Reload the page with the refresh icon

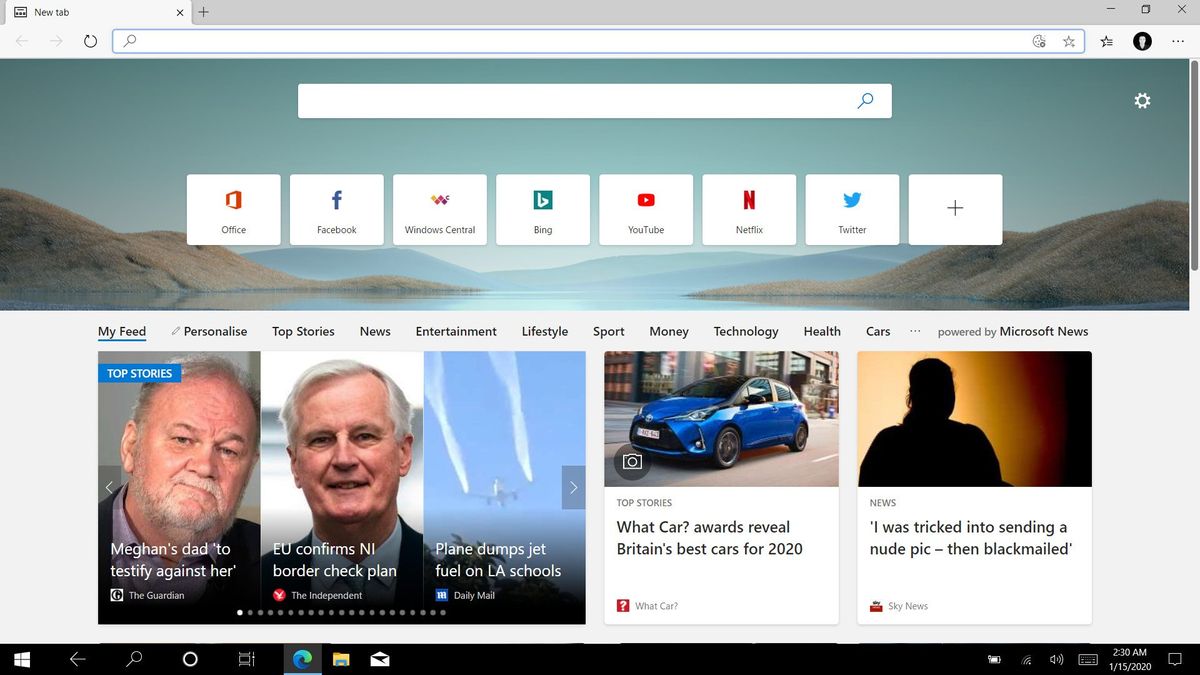click(x=90, y=41)
